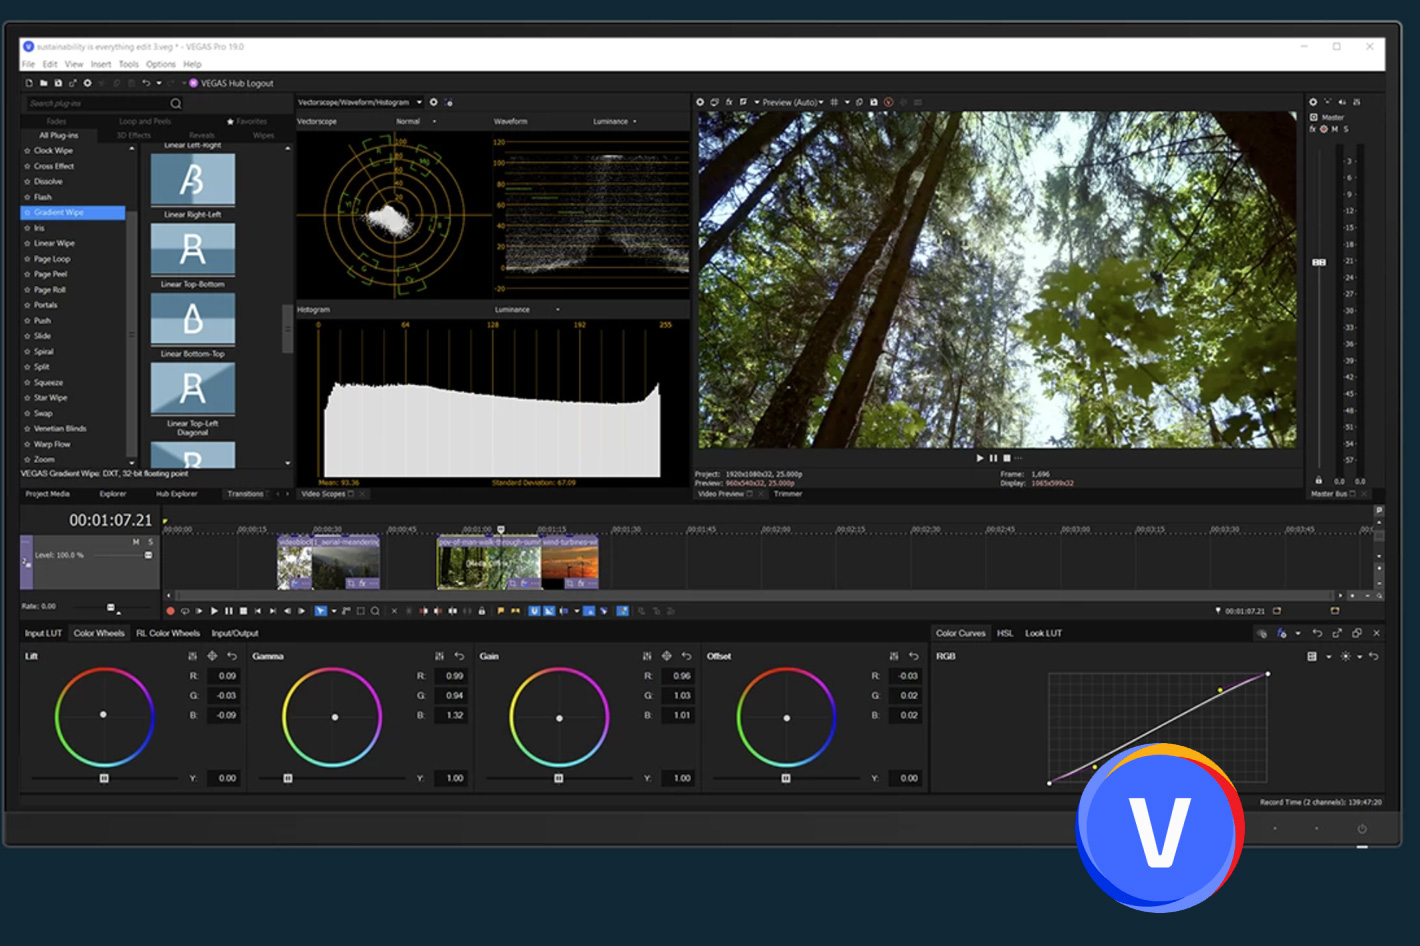Toggle Enable Snapping magnet button
The width and height of the screenshot is (1420, 946).
pyautogui.click(x=534, y=610)
